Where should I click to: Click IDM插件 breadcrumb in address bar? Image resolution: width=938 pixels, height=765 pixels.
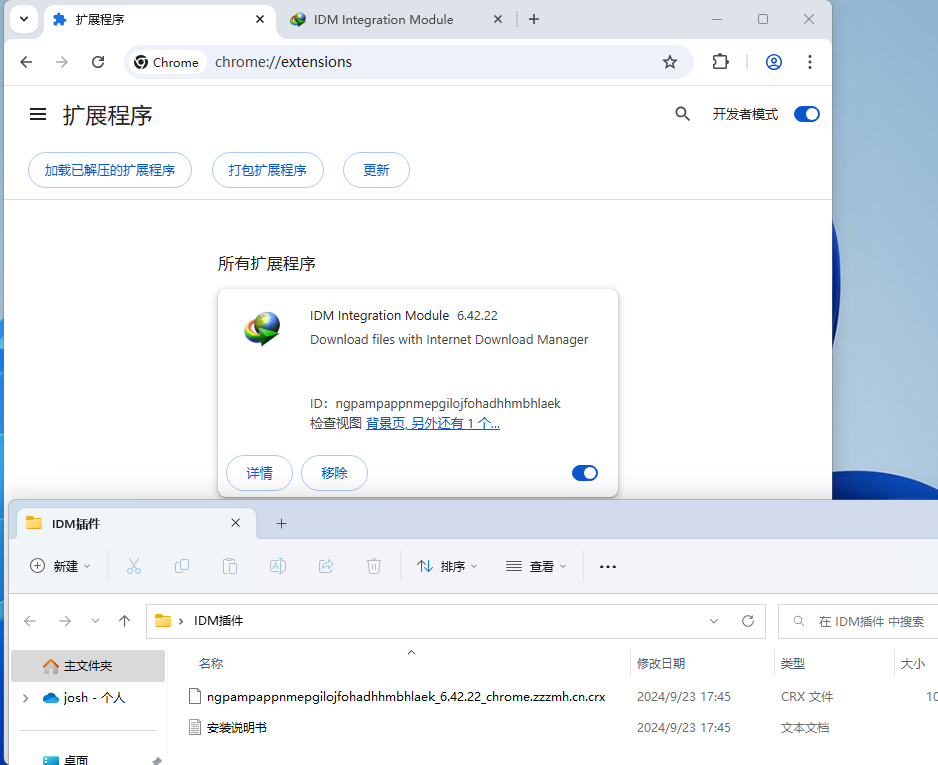218,621
